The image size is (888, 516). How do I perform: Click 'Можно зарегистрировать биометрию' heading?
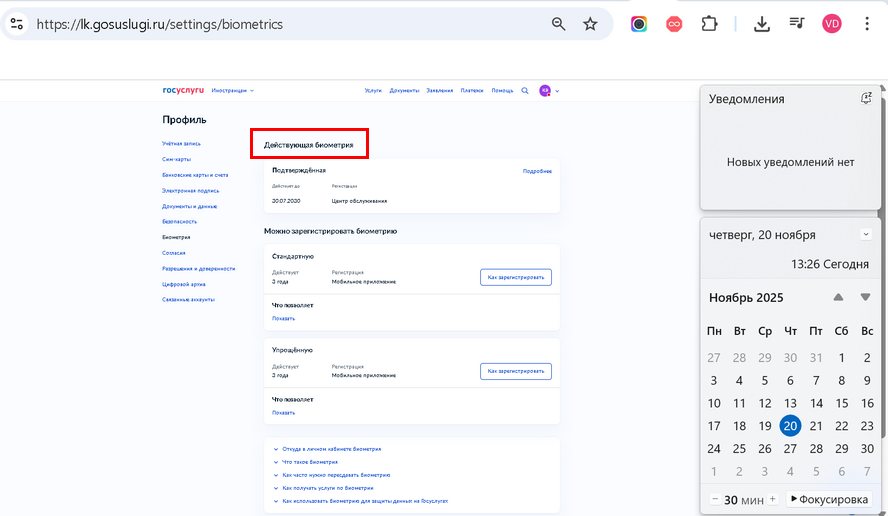[x=330, y=231]
